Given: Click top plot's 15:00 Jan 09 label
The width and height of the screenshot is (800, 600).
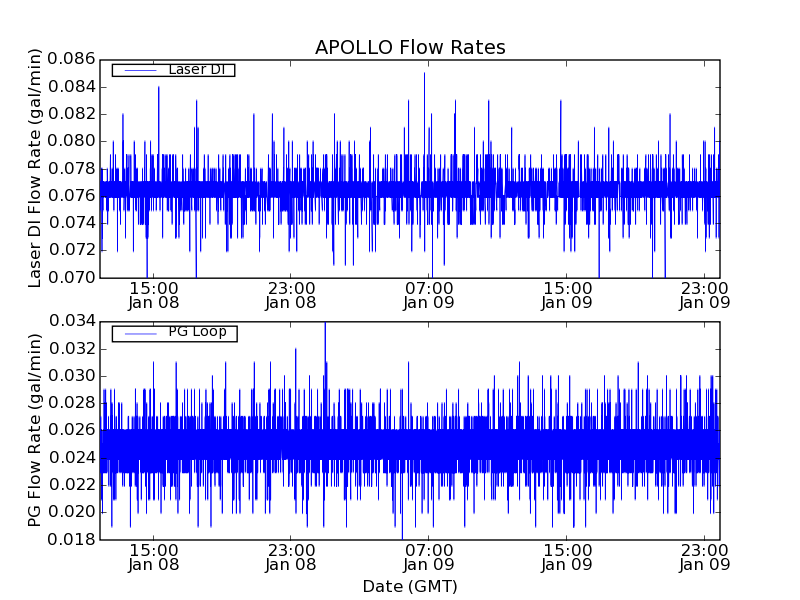Looking at the screenshot, I should (567, 295).
